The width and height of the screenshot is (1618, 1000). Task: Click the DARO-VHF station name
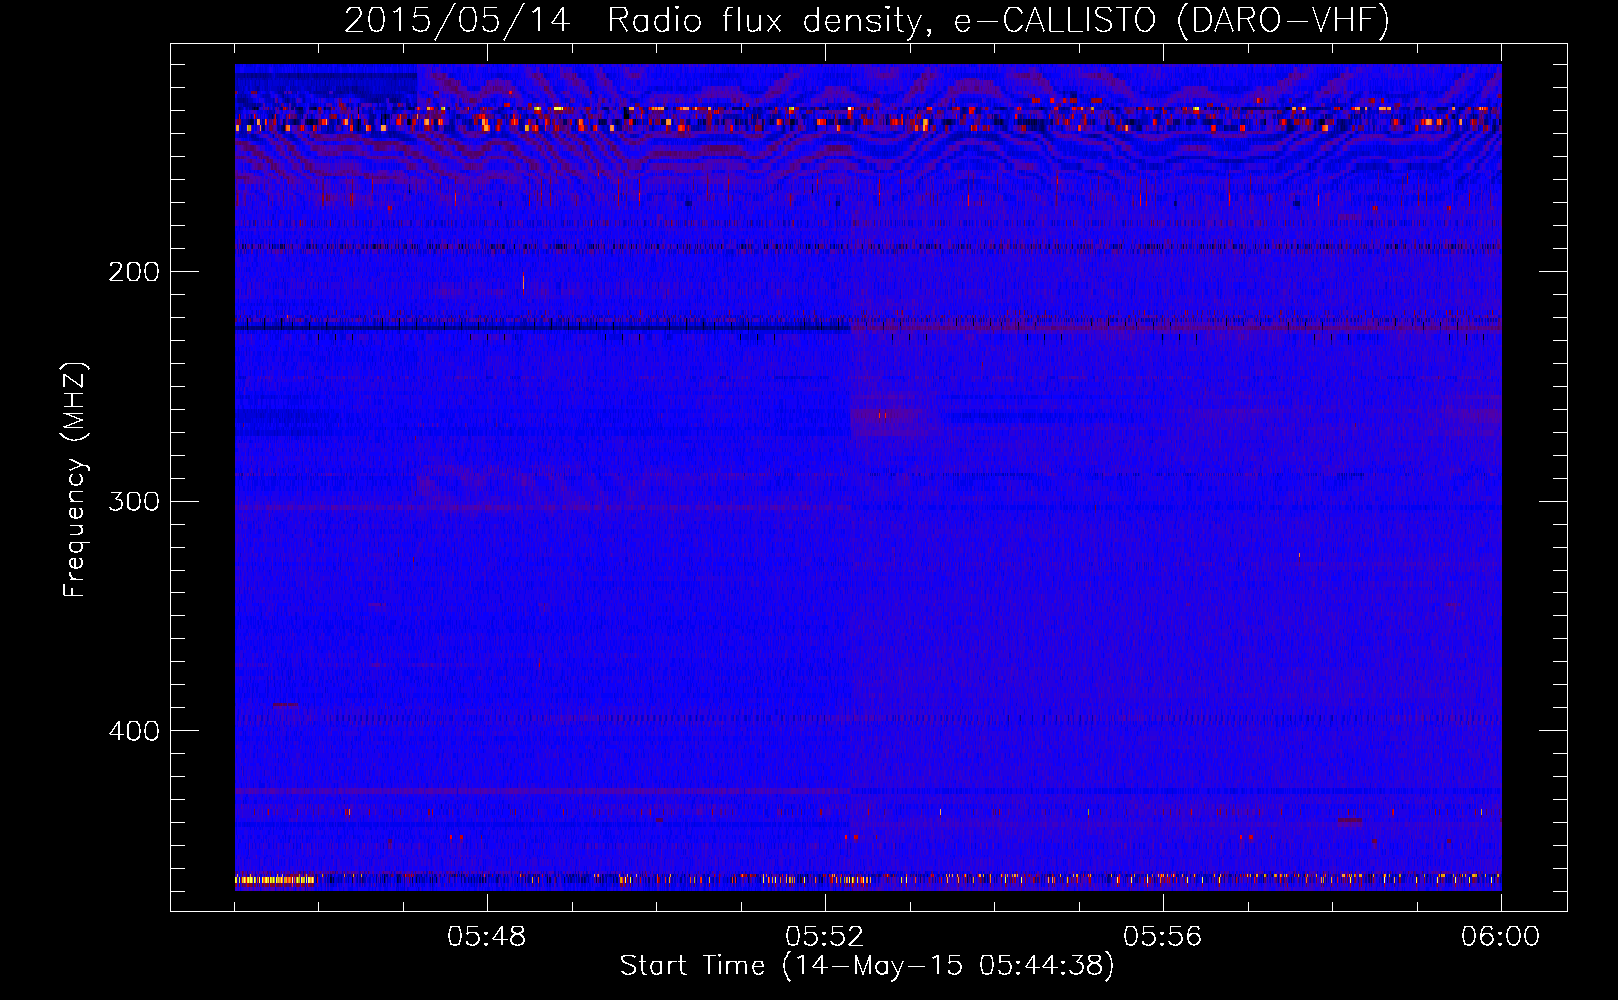[1283, 21]
